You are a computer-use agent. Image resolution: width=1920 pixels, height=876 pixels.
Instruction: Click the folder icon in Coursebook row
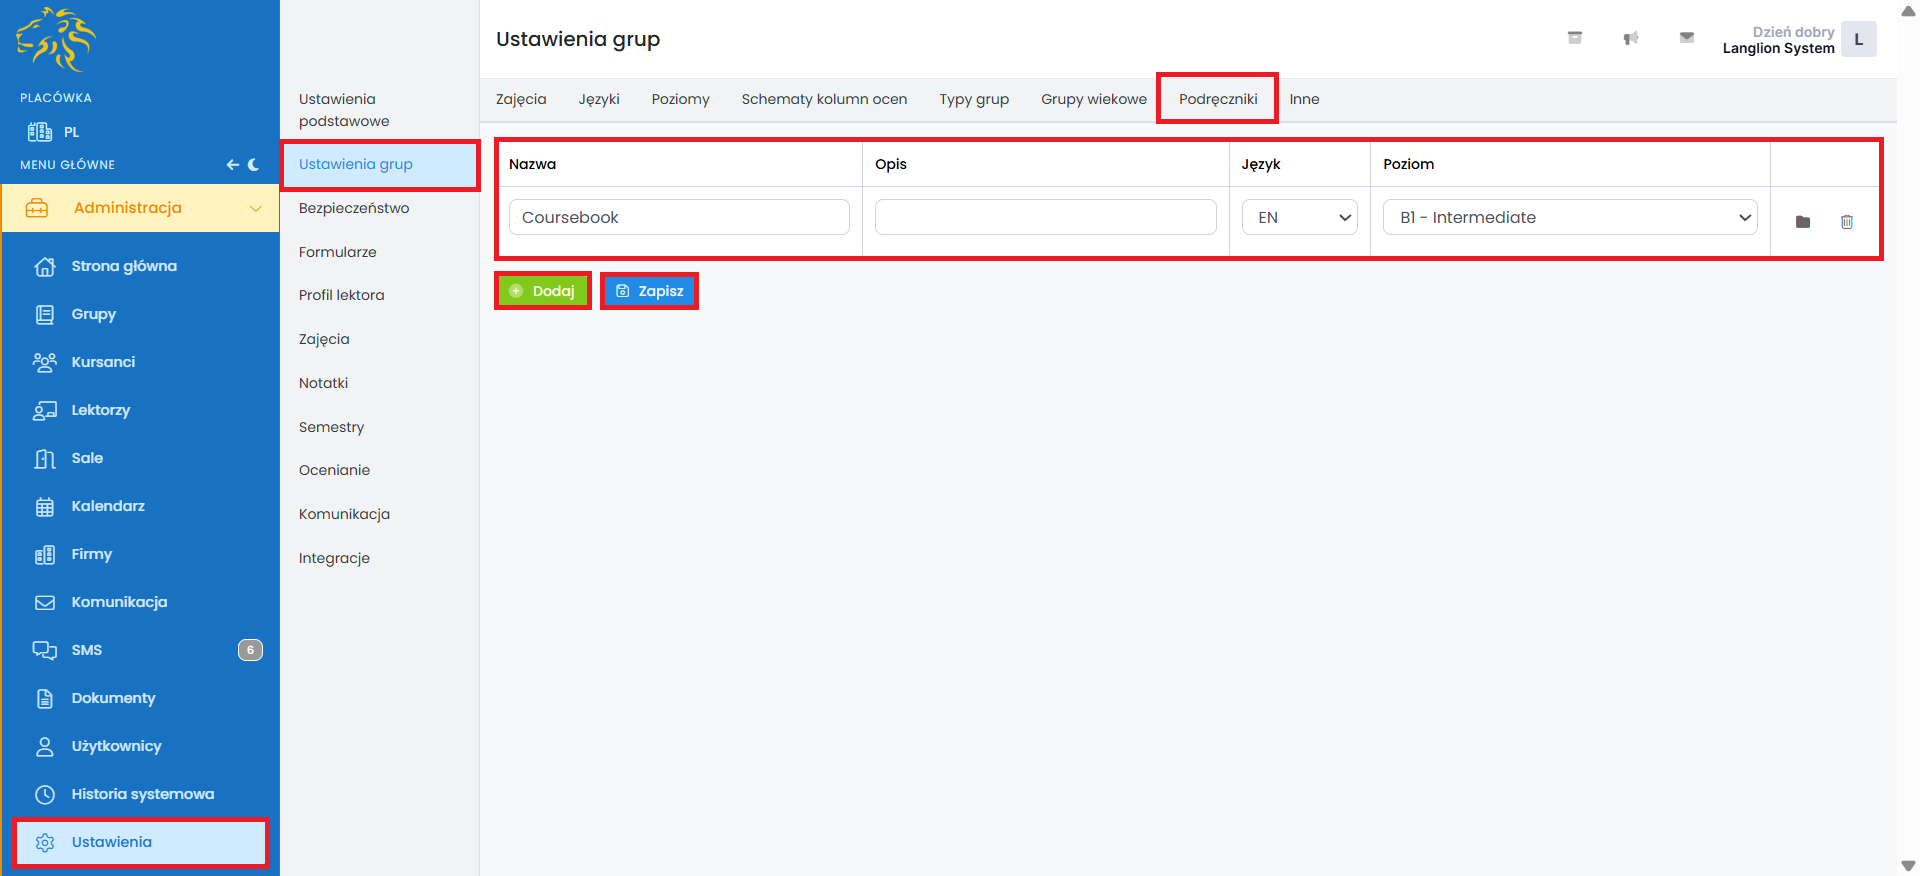(1802, 222)
